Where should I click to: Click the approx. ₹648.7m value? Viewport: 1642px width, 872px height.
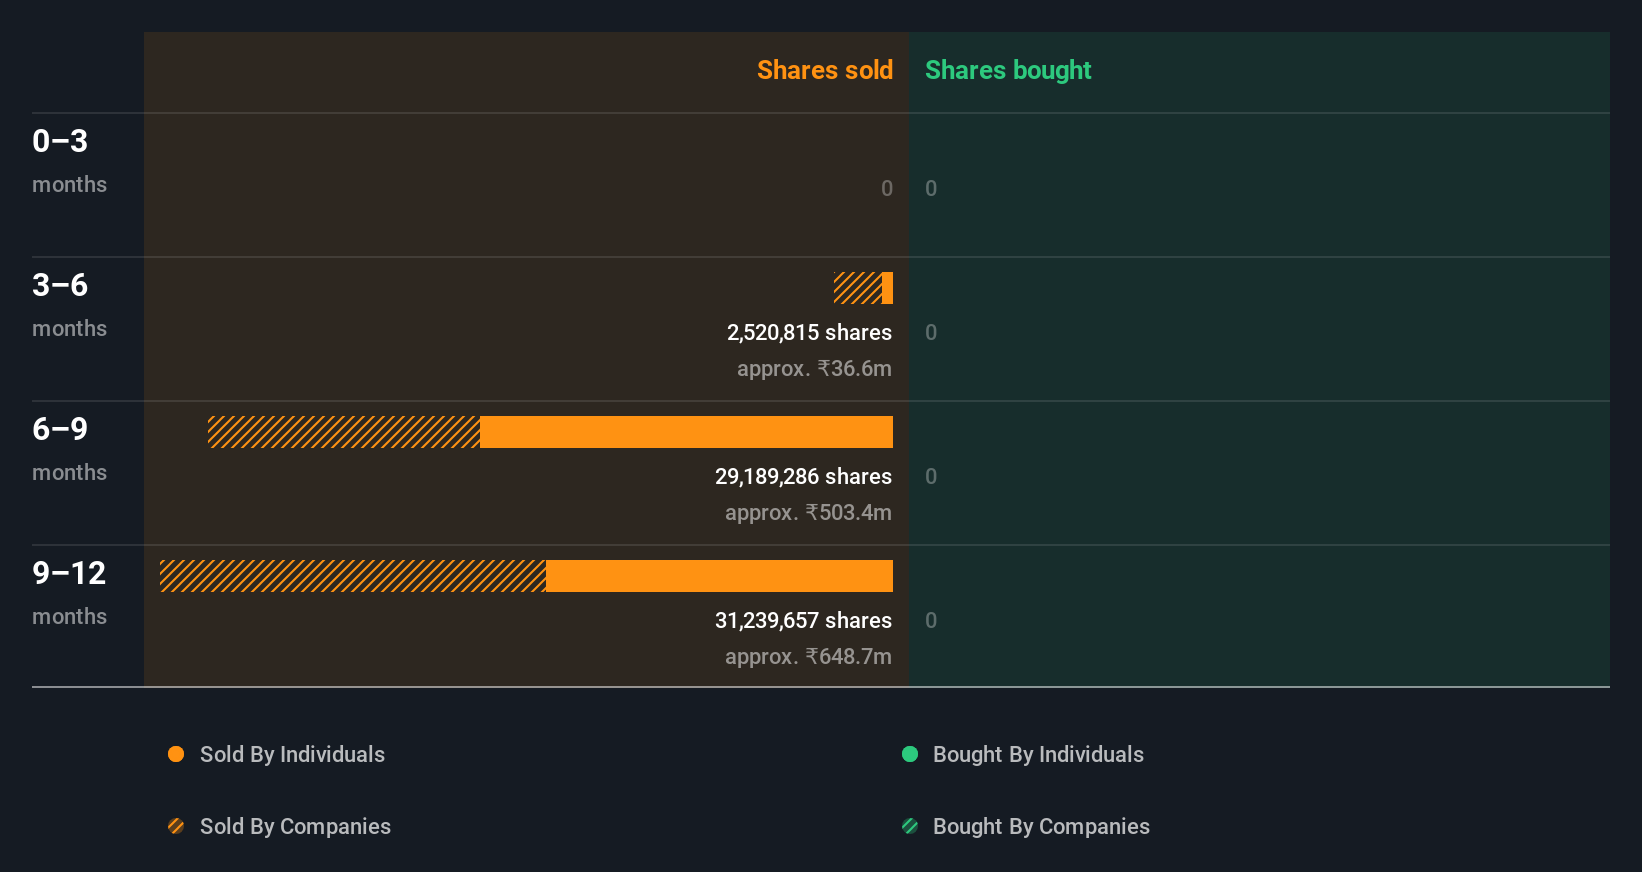pos(808,657)
